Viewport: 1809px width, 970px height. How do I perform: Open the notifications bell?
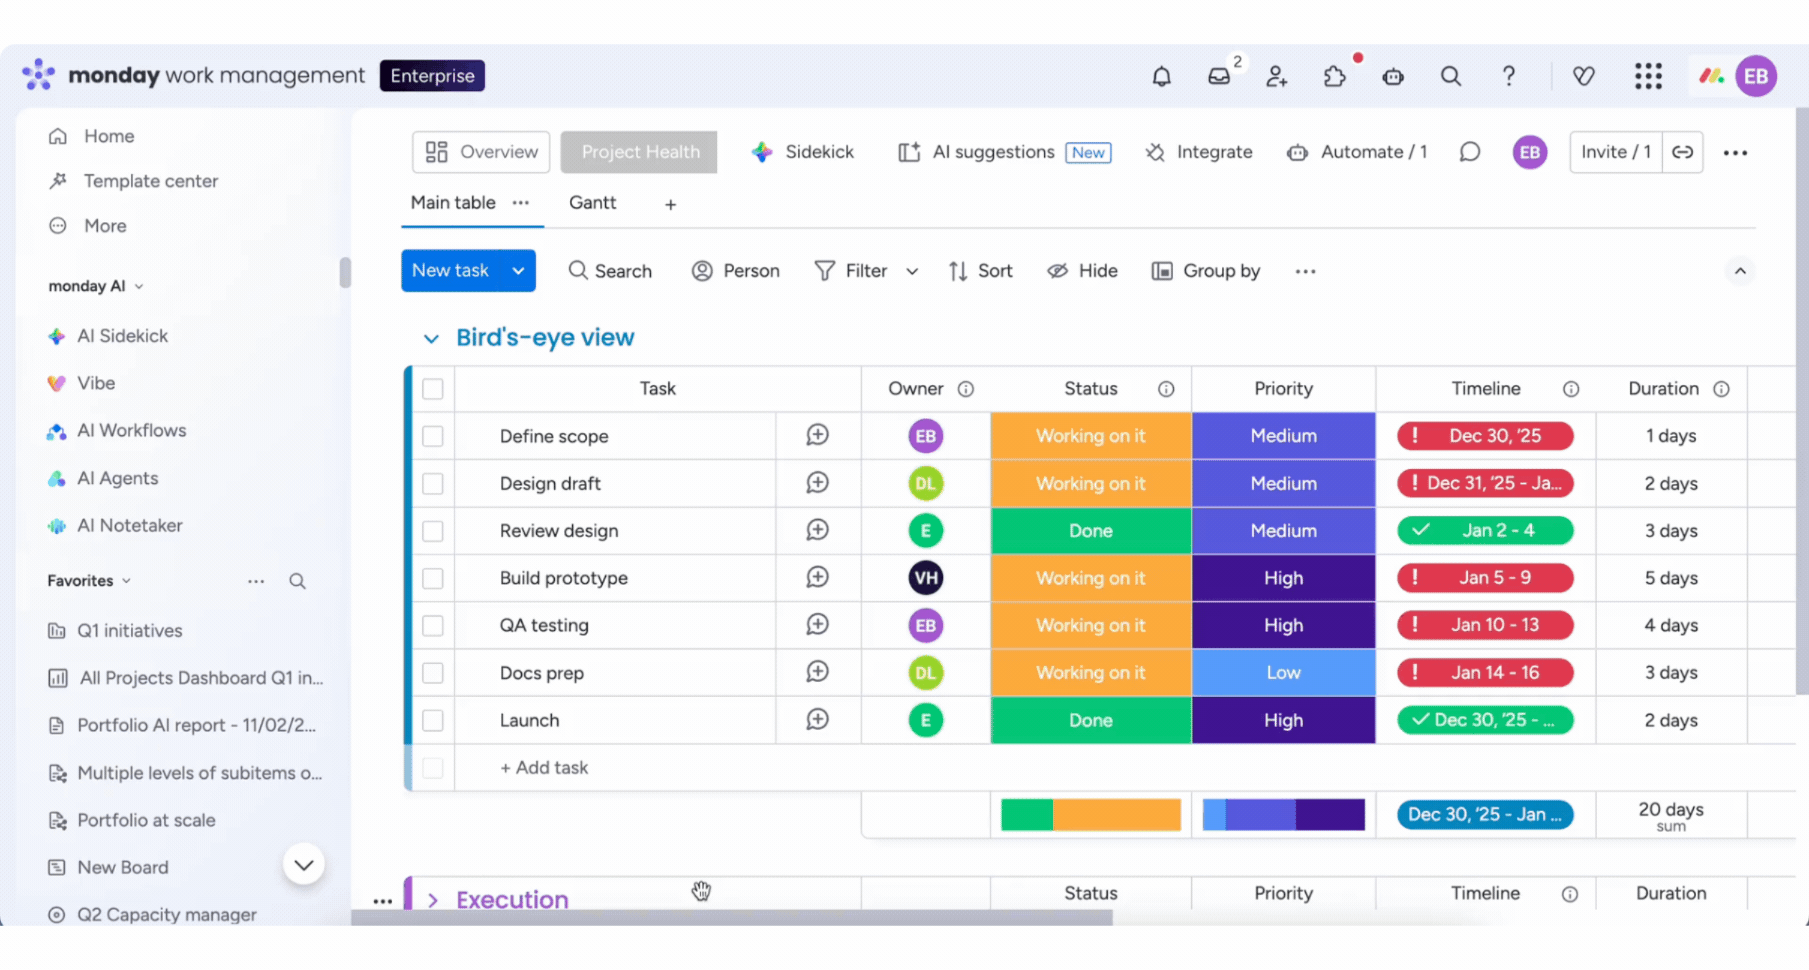[x=1161, y=76]
